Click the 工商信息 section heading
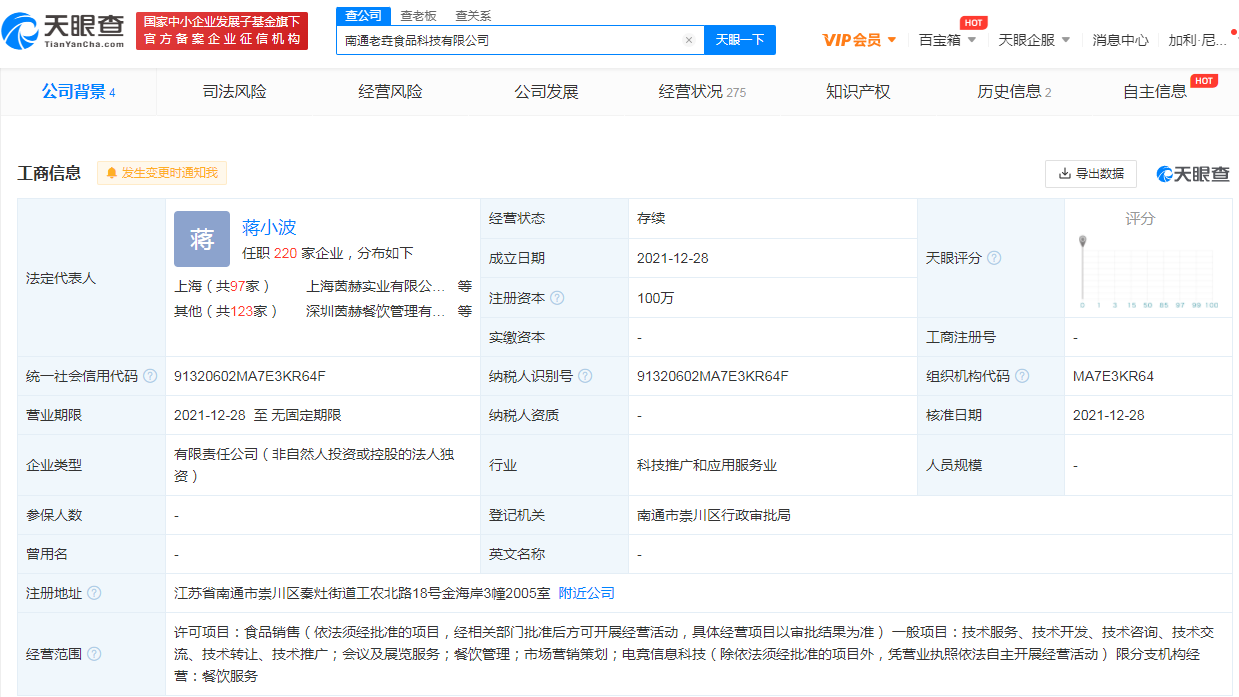The height and width of the screenshot is (697, 1239). [49, 173]
